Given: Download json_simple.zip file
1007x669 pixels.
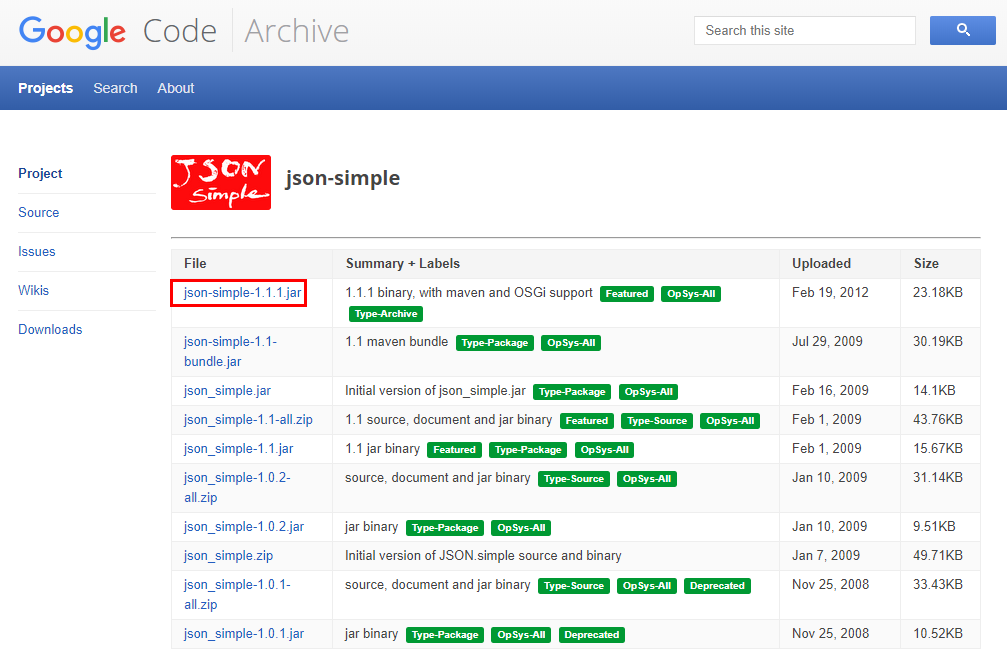Looking at the screenshot, I should click(228, 555).
